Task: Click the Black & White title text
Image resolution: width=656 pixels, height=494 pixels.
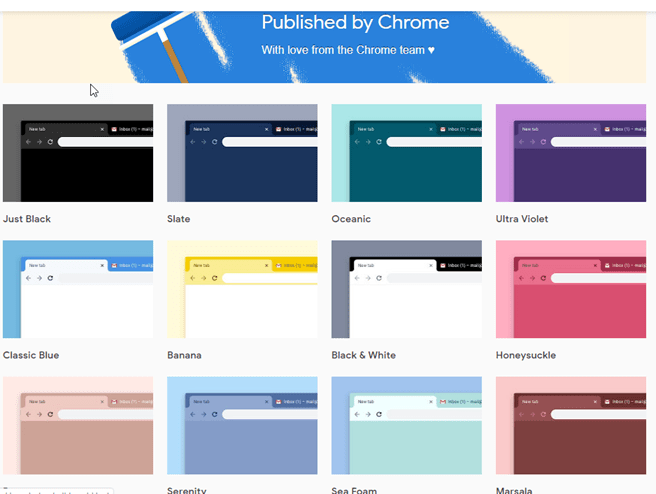Action: 364,355
